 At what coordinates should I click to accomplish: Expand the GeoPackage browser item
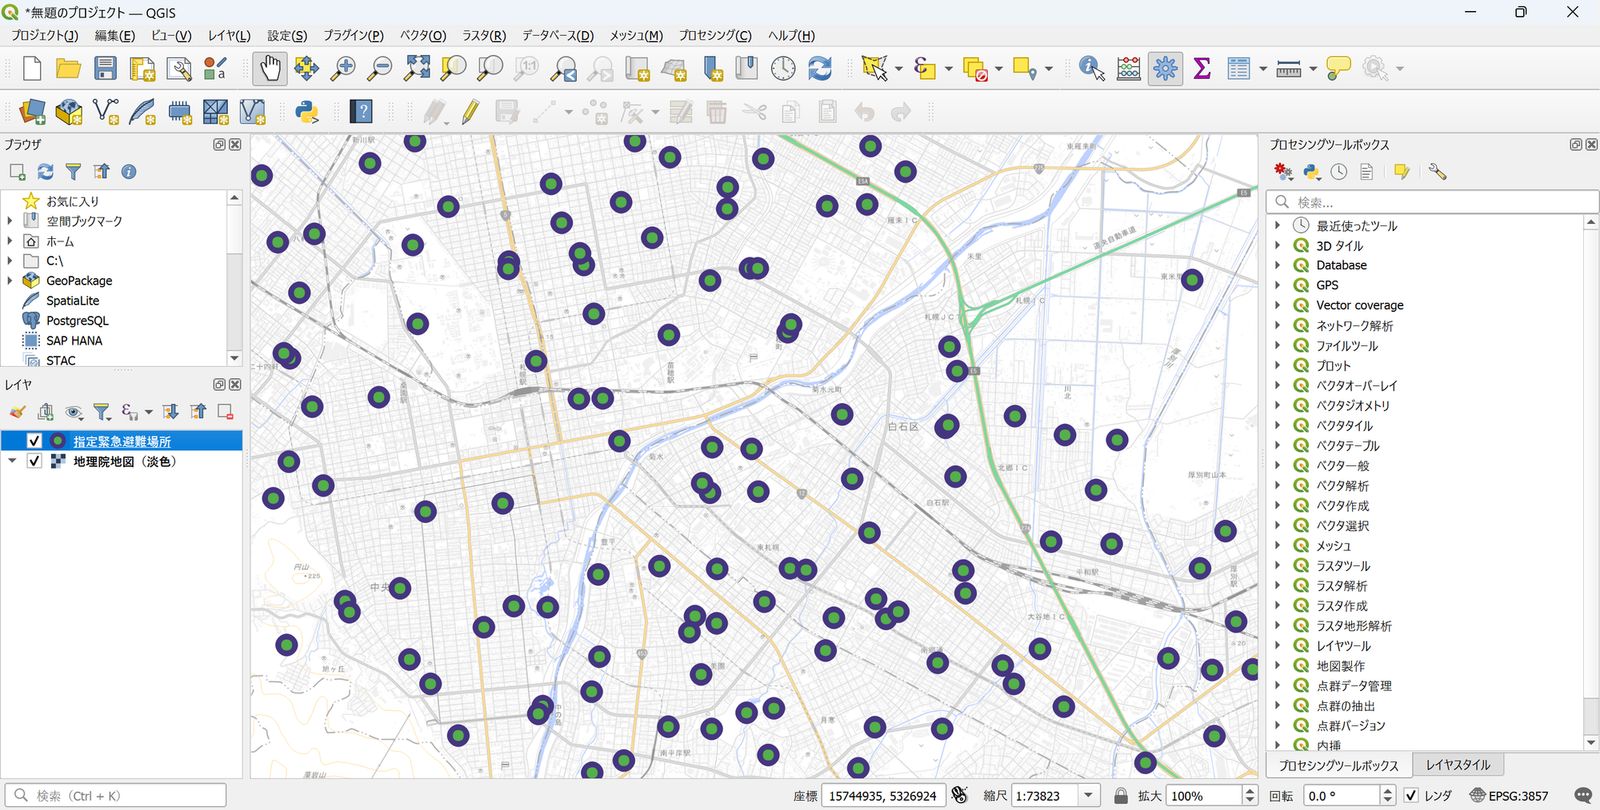point(10,281)
